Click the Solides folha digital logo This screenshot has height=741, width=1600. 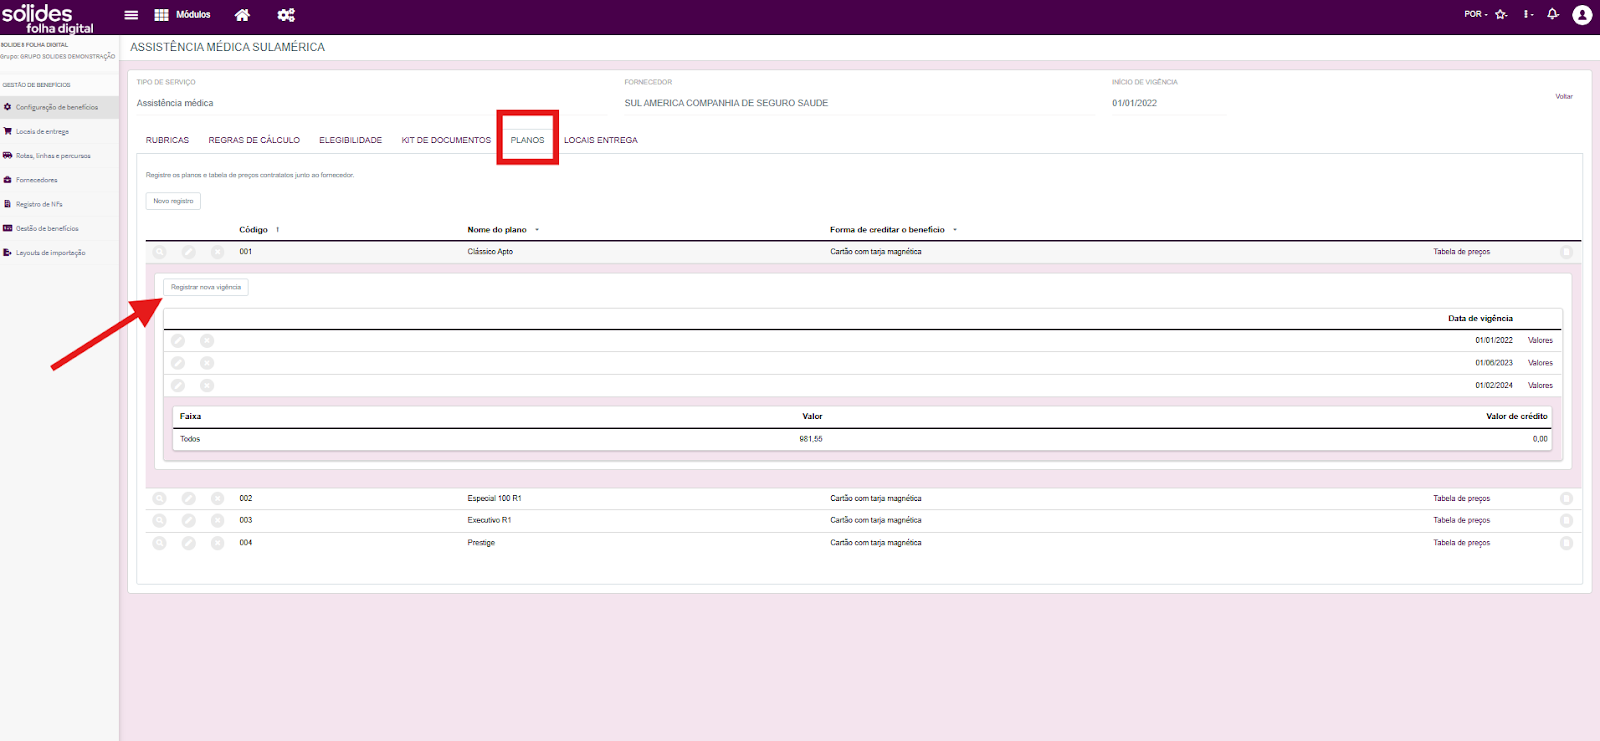coord(47,18)
